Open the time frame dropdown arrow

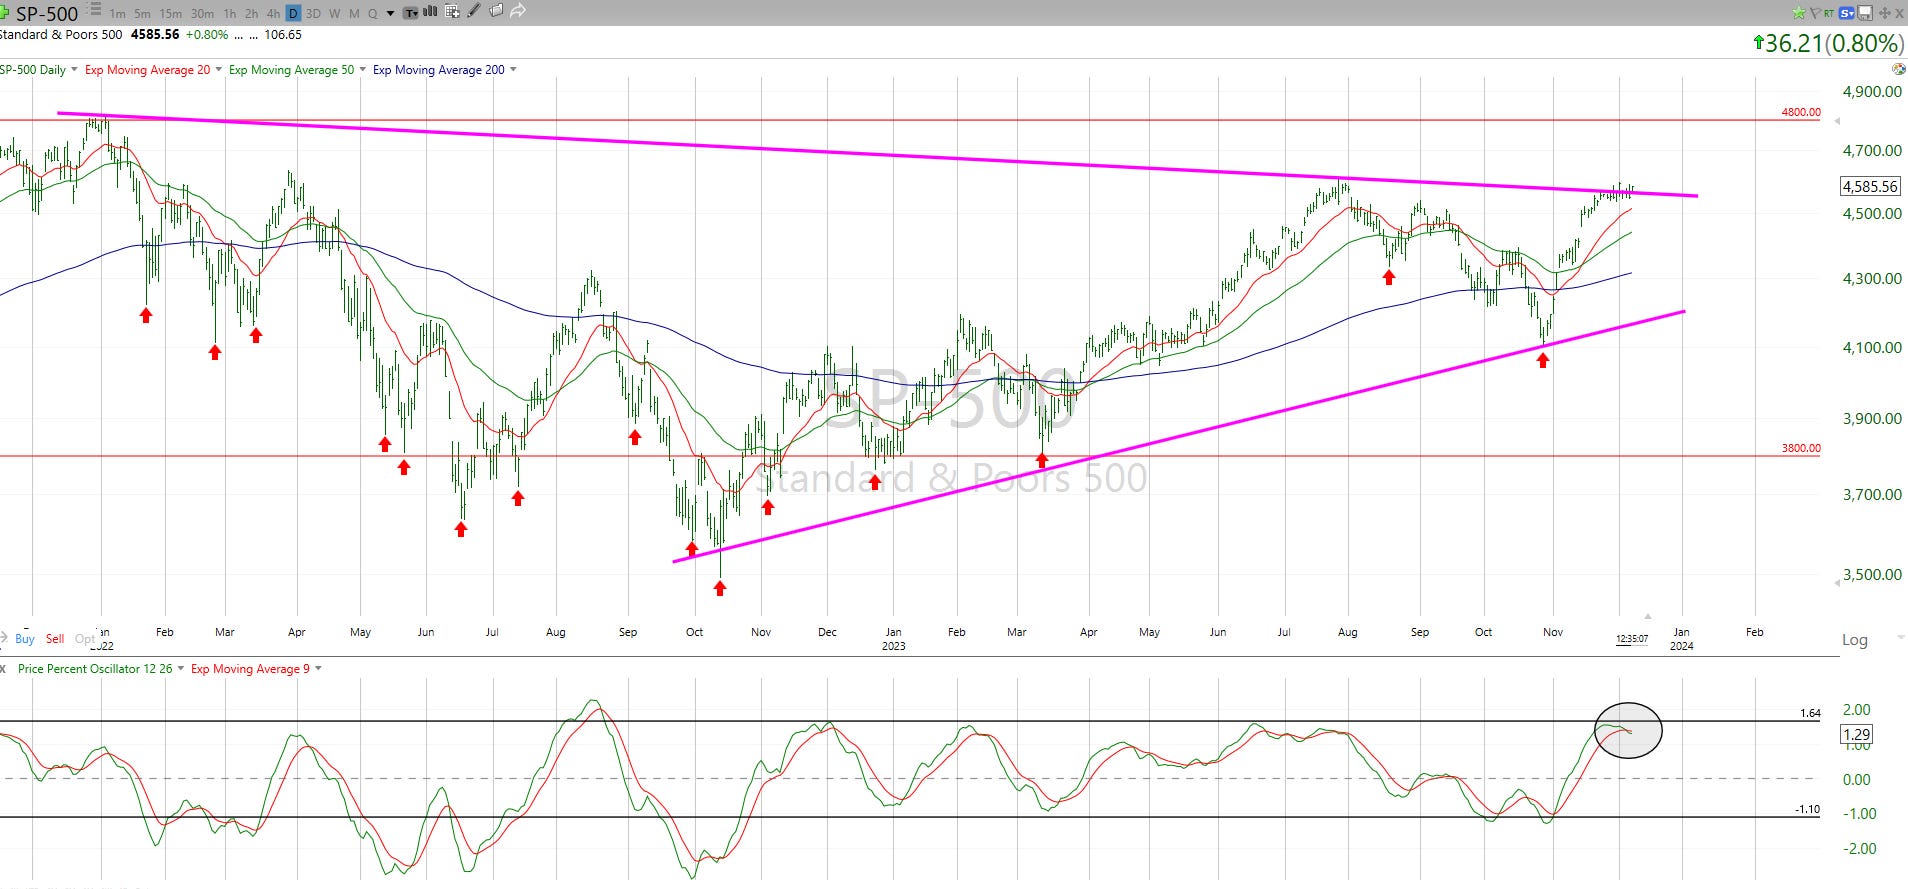point(390,14)
